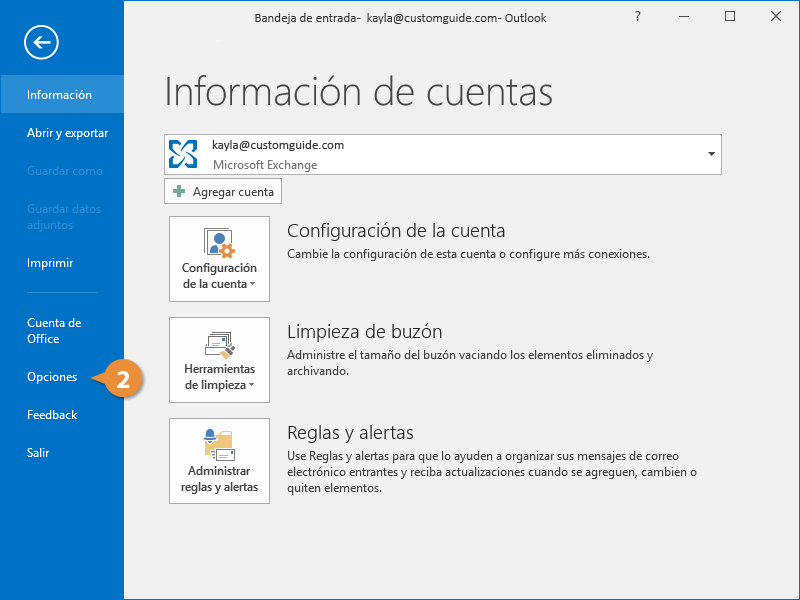800x600 pixels.
Task: Open the Herramientas de limpieza dropdown label
Action: tap(219, 377)
